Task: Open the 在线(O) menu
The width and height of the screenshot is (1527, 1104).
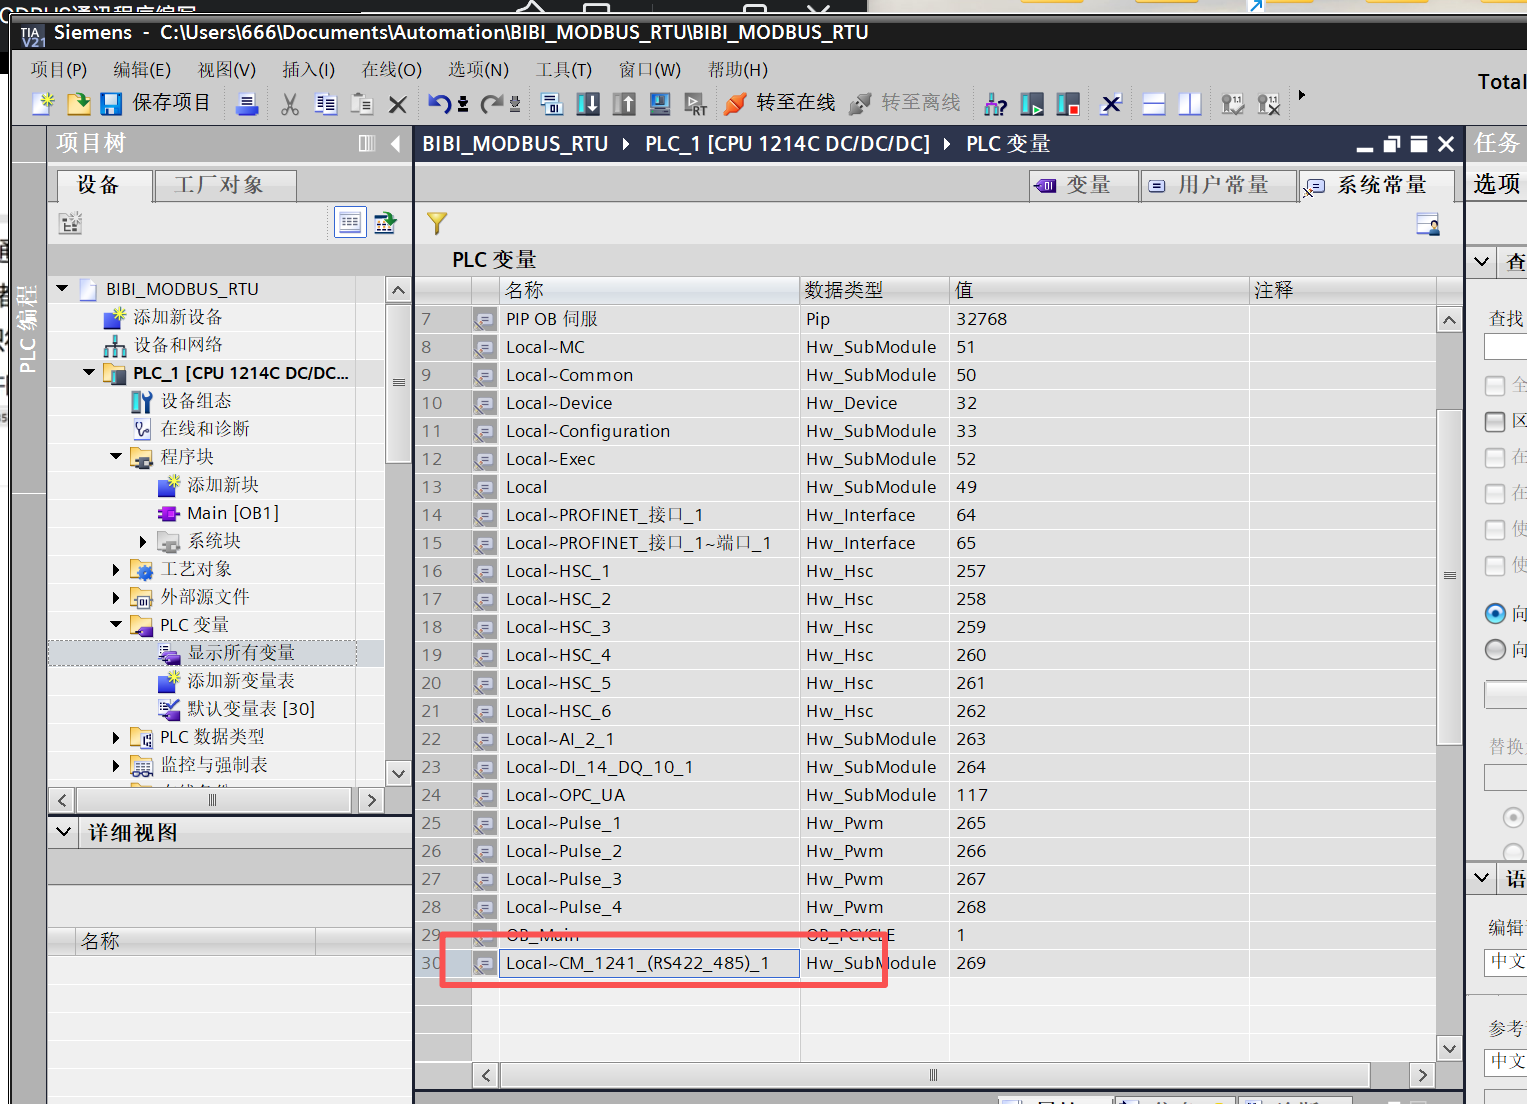Action: pos(392,69)
